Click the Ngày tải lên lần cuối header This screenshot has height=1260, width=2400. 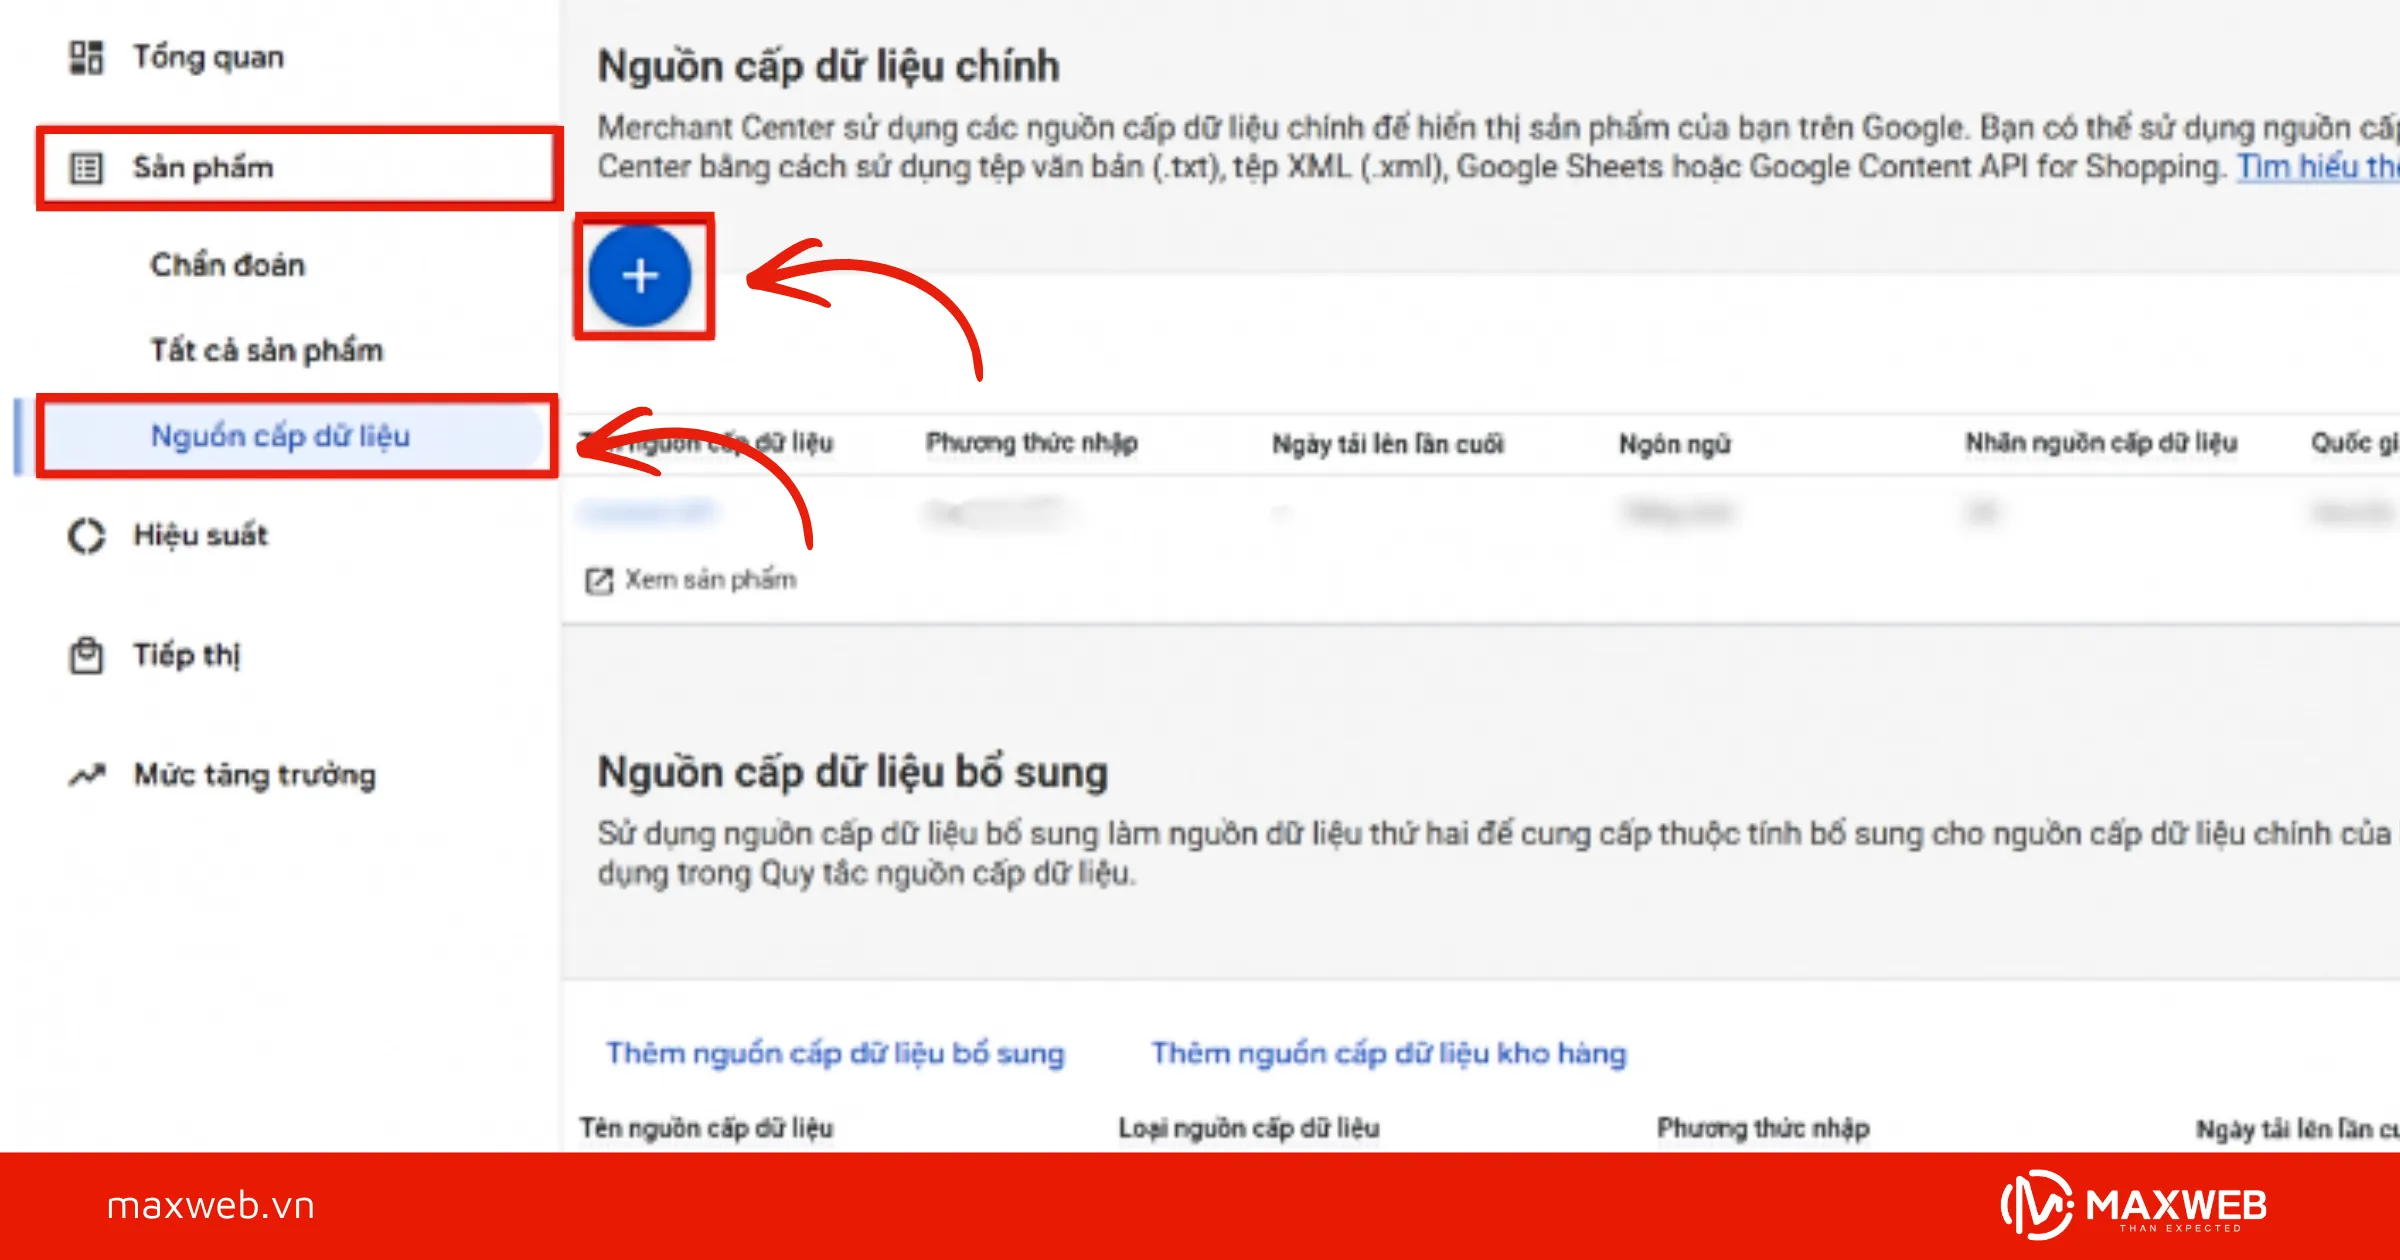pos(1390,444)
